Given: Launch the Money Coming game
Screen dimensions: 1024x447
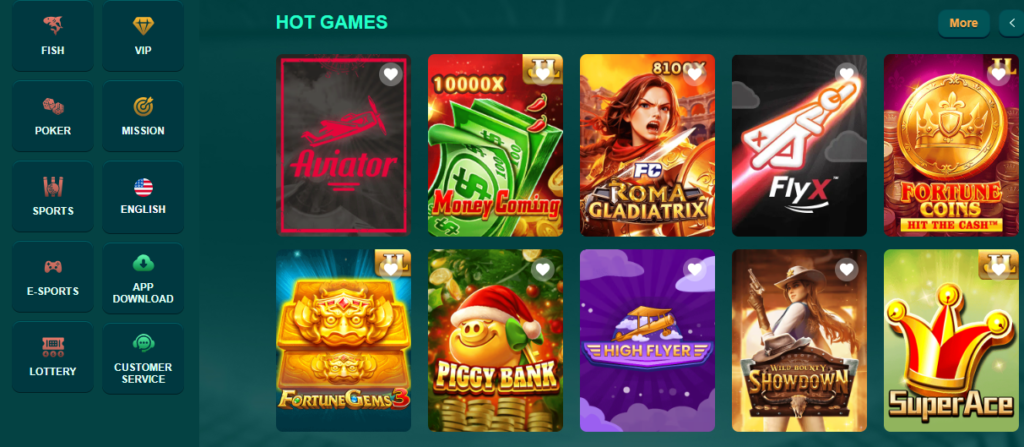Looking at the screenshot, I should click(495, 145).
